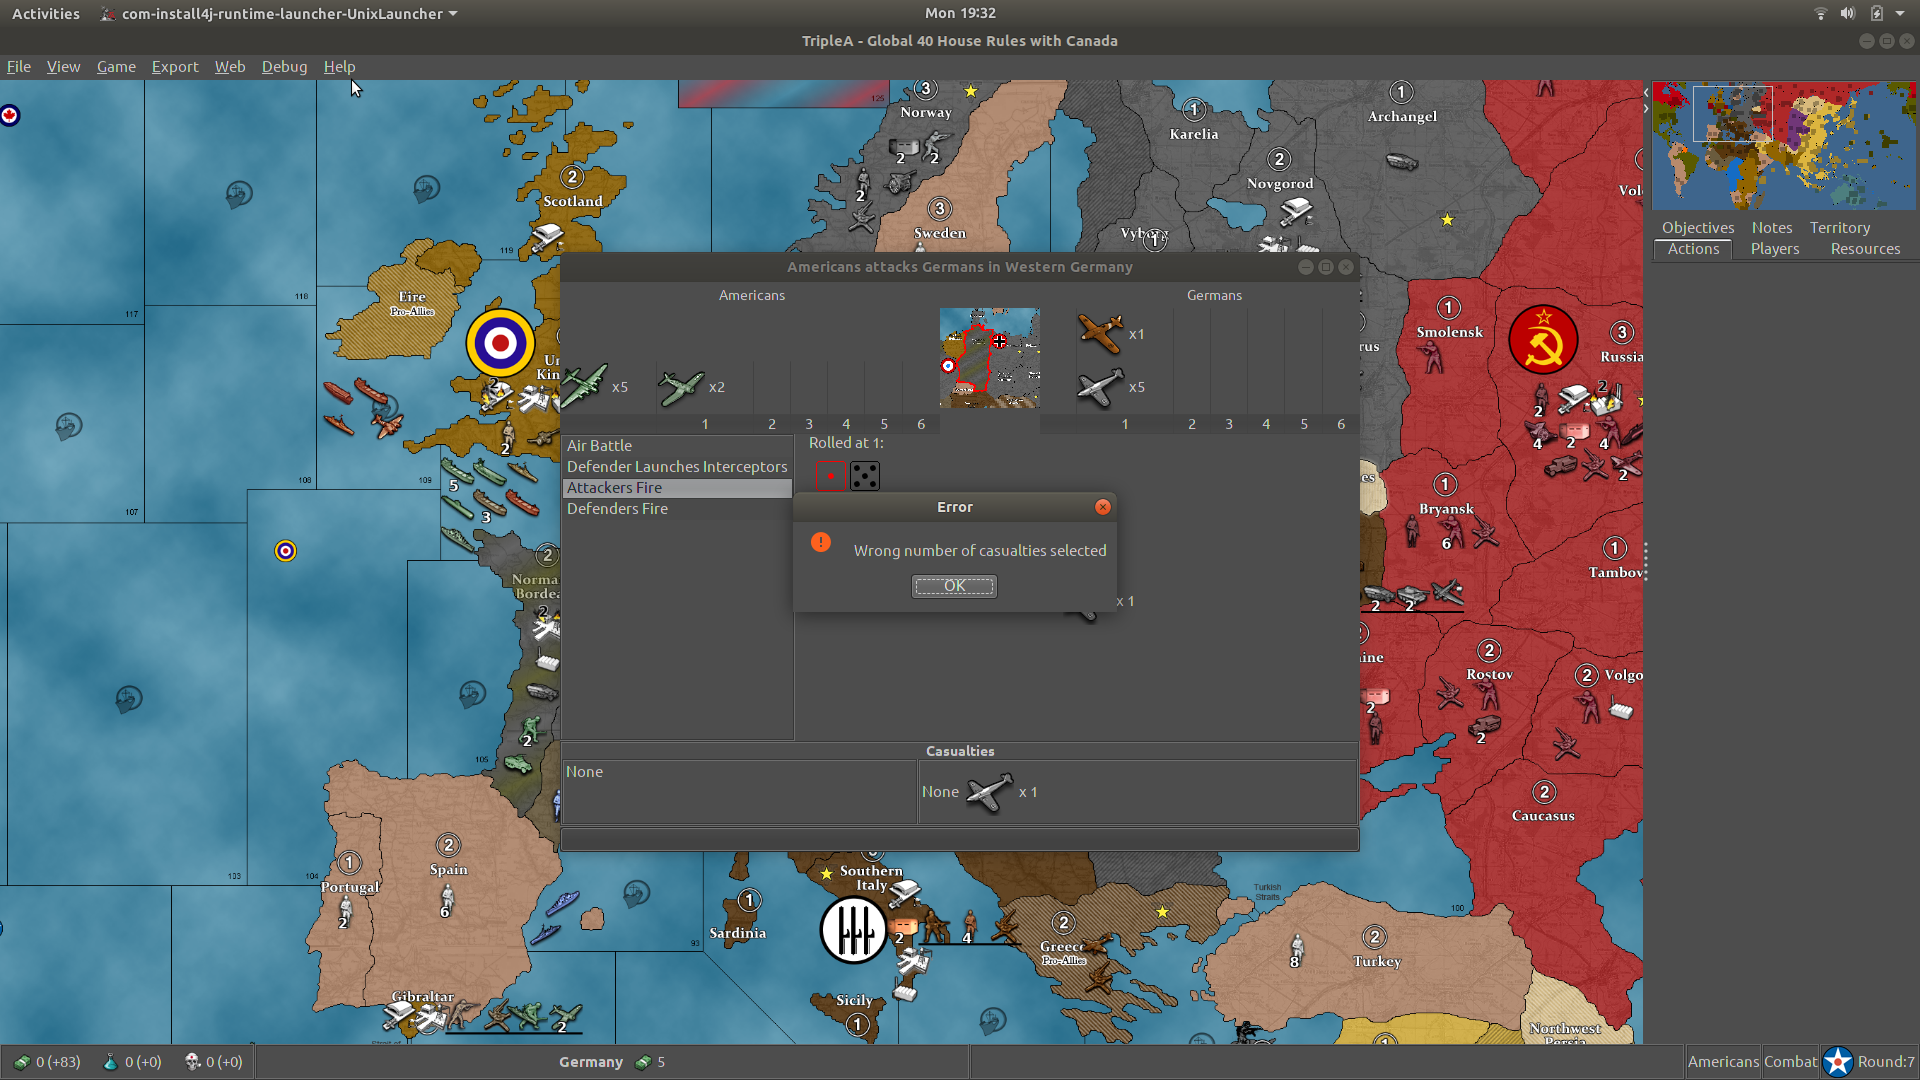The image size is (1920, 1080).
Task: Open the Activities overview
Action: click(x=46, y=13)
